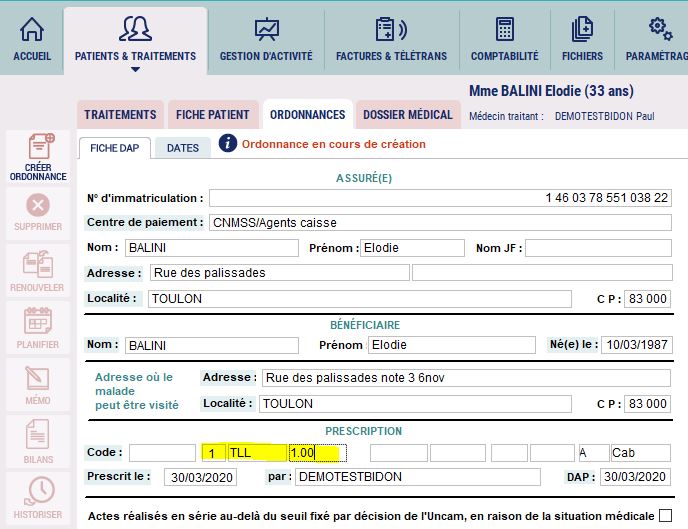Screen dimensions: 688x529
Task: Click the blue information icon
Action: click(228, 143)
